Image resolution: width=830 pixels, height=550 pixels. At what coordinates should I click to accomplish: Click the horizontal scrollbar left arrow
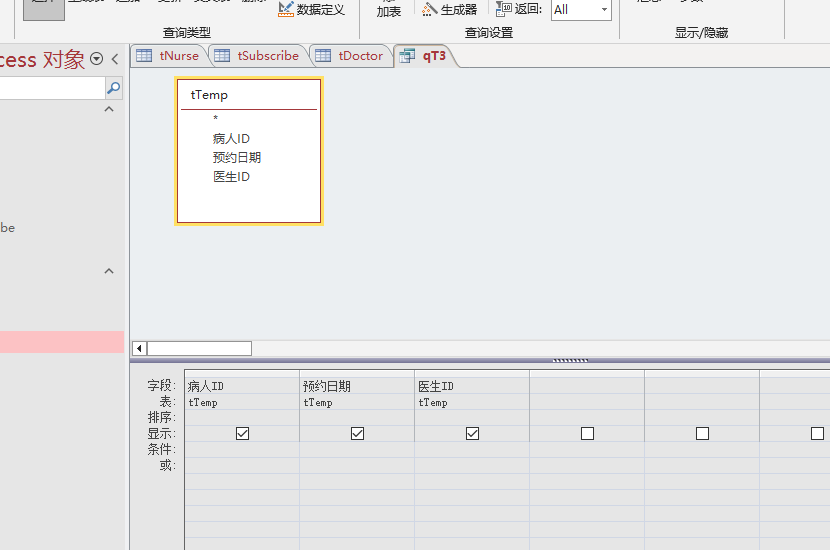tap(139, 348)
